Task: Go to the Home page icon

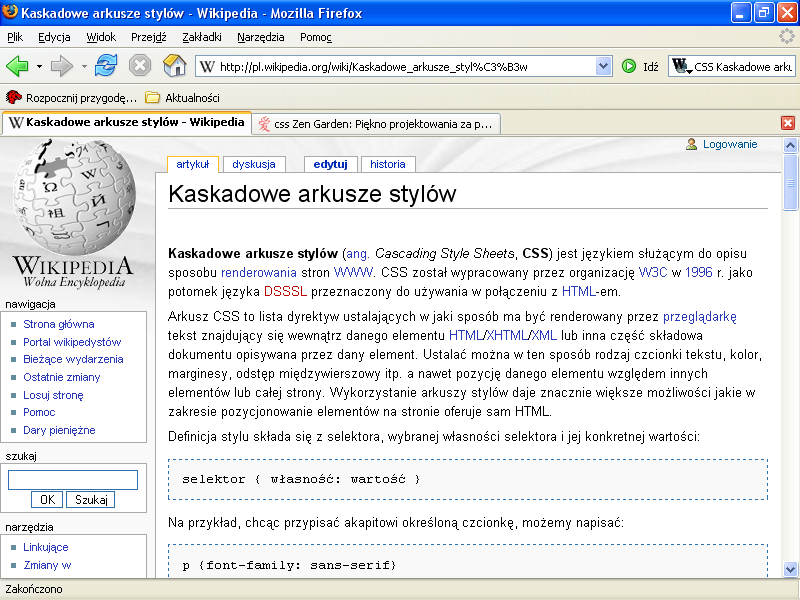Action: coord(174,66)
